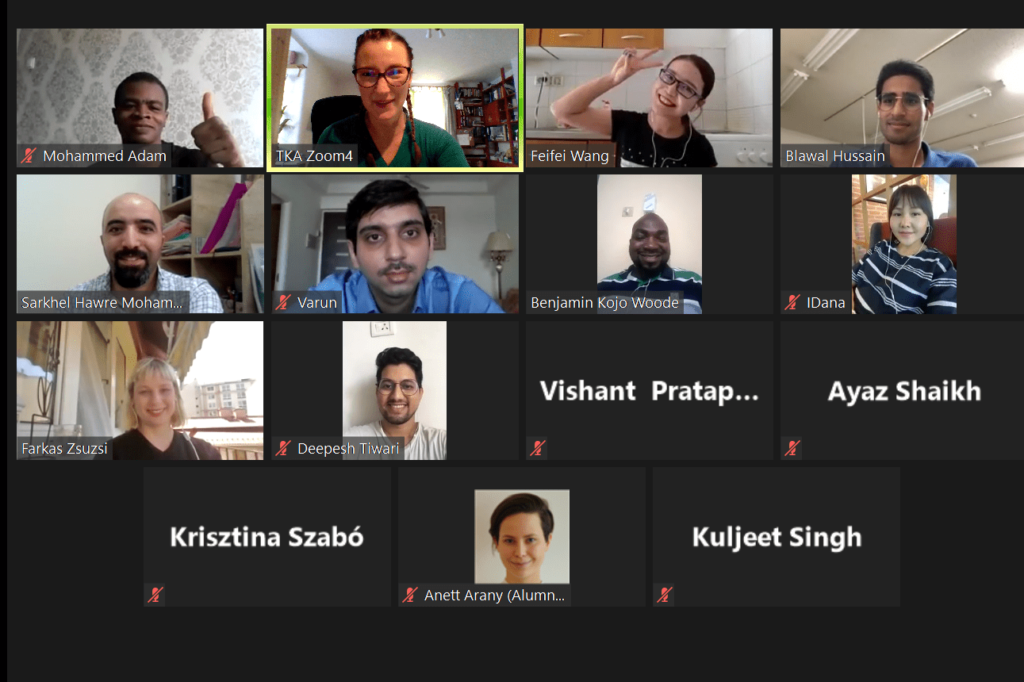
Task: Click muted mic icon beside IDana
Action: [792, 302]
